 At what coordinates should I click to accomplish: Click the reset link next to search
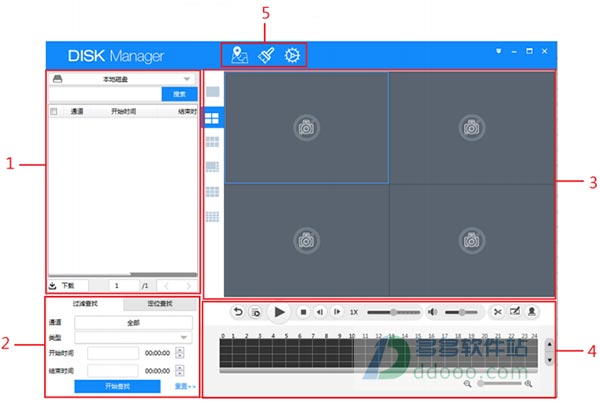[185, 386]
